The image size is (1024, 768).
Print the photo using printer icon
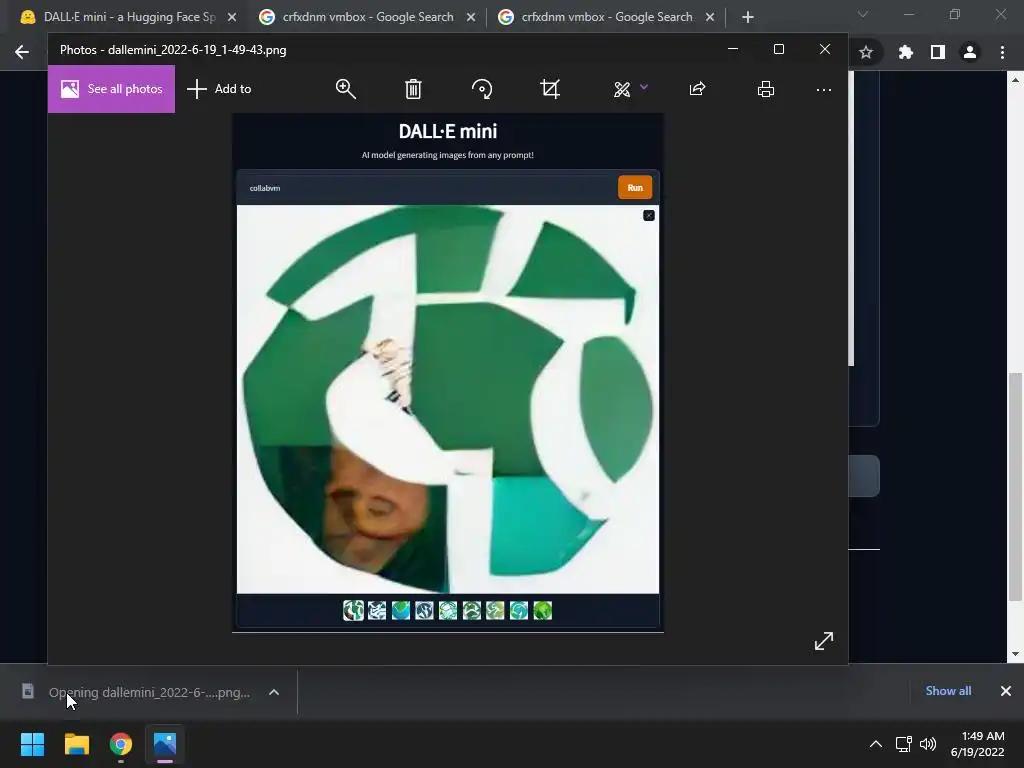click(x=766, y=89)
